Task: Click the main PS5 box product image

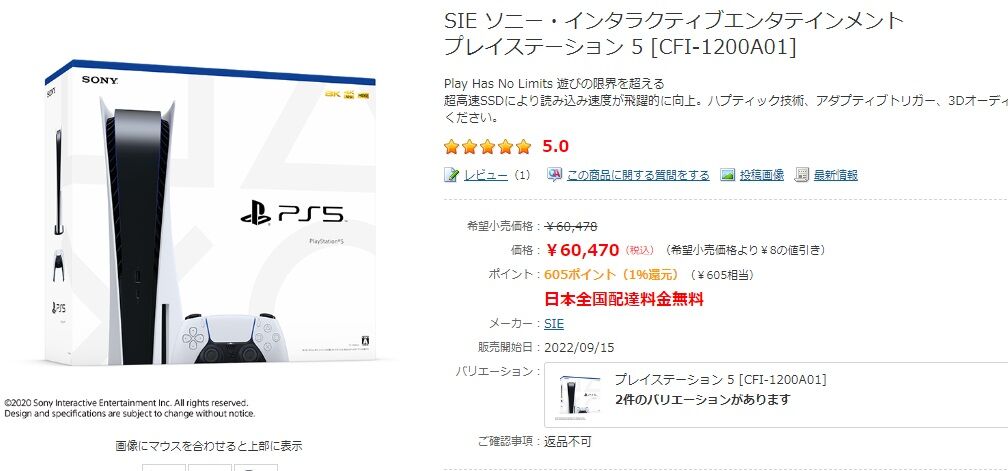Action: (x=210, y=212)
